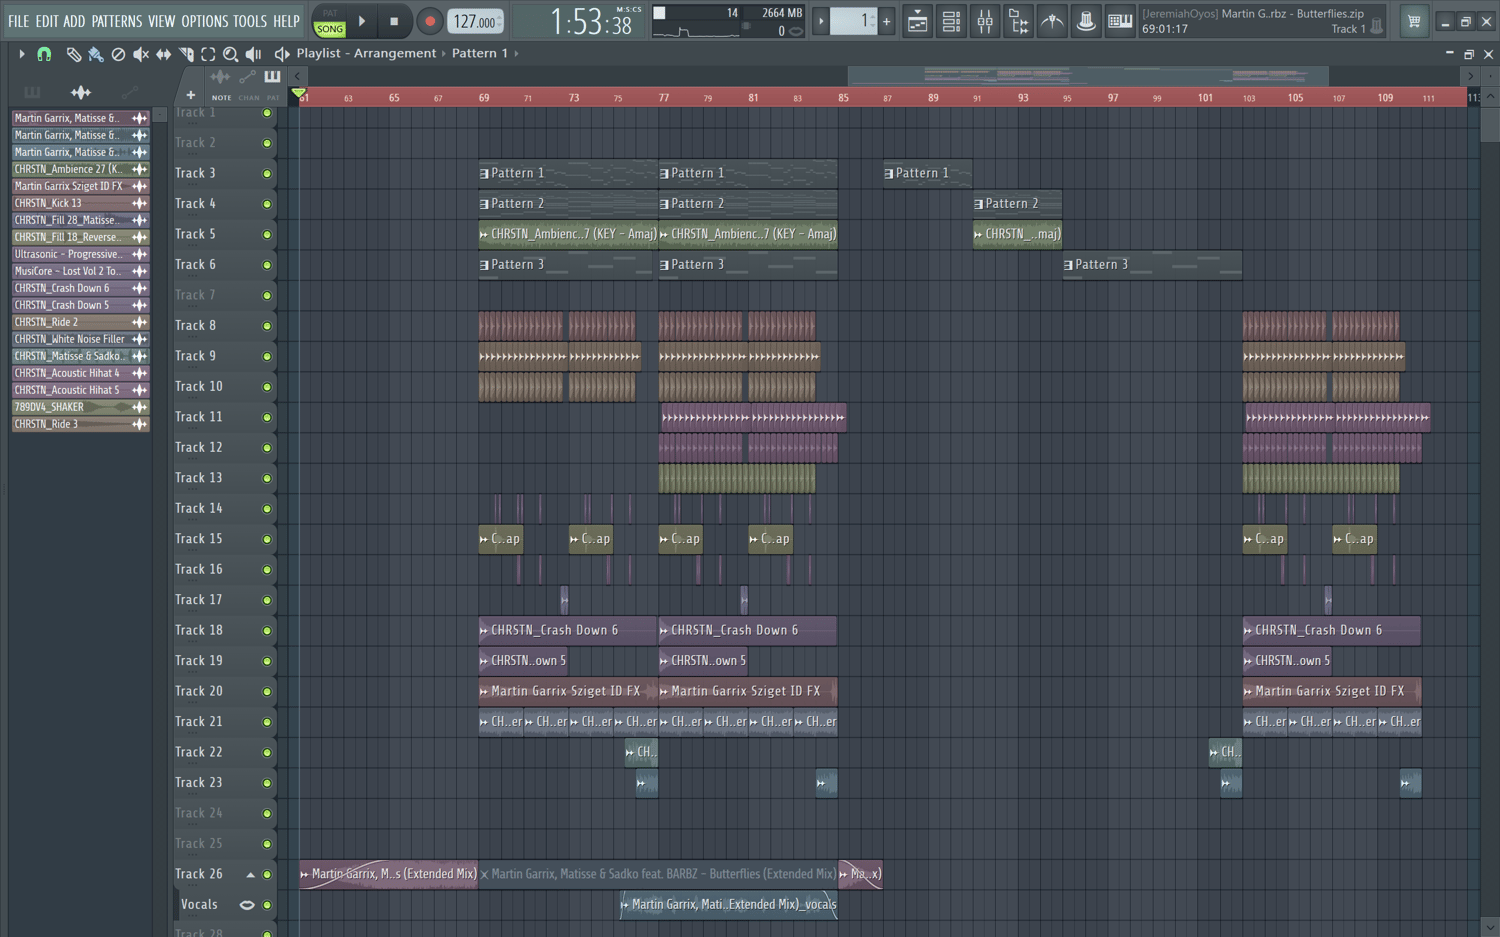The height and width of the screenshot is (937, 1500).
Task: Toggle mute LED on Track 11
Action: pos(267,417)
